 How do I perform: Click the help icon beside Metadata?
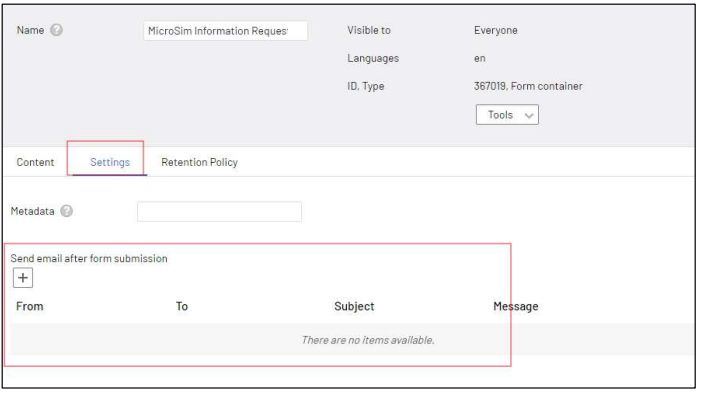point(67,211)
